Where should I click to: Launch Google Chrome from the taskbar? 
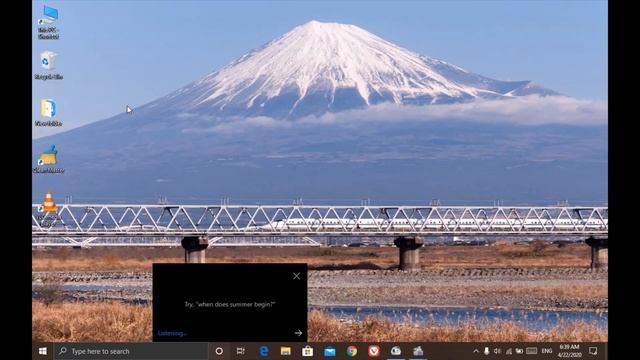coord(352,351)
